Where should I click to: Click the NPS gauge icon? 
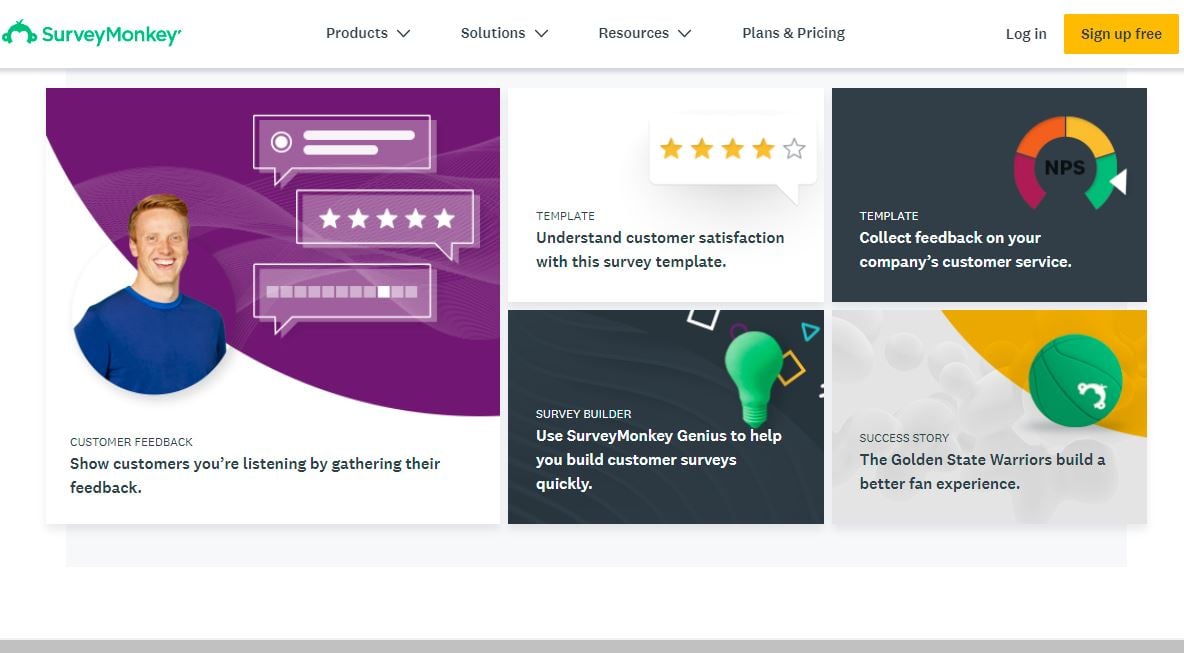[x=1069, y=163]
